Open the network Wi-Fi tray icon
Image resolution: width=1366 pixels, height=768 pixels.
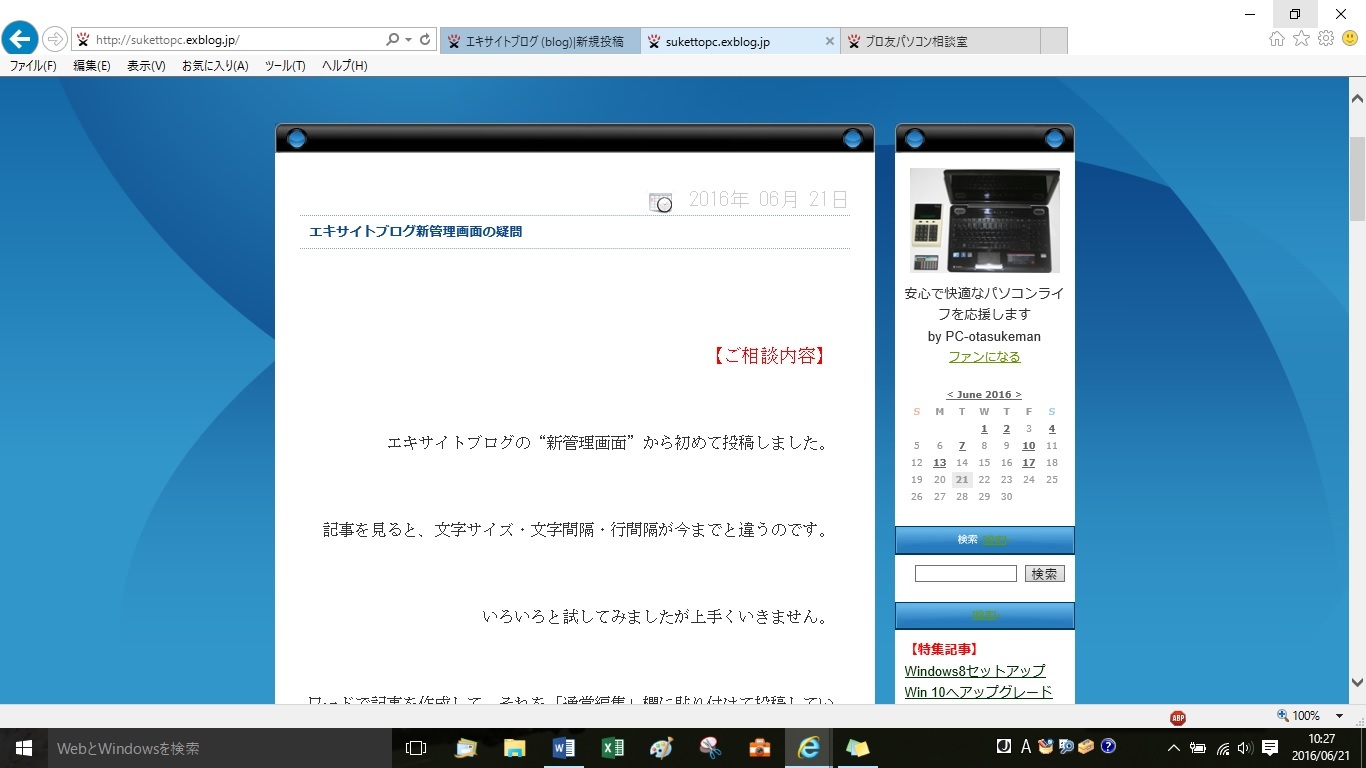tap(1222, 748)
